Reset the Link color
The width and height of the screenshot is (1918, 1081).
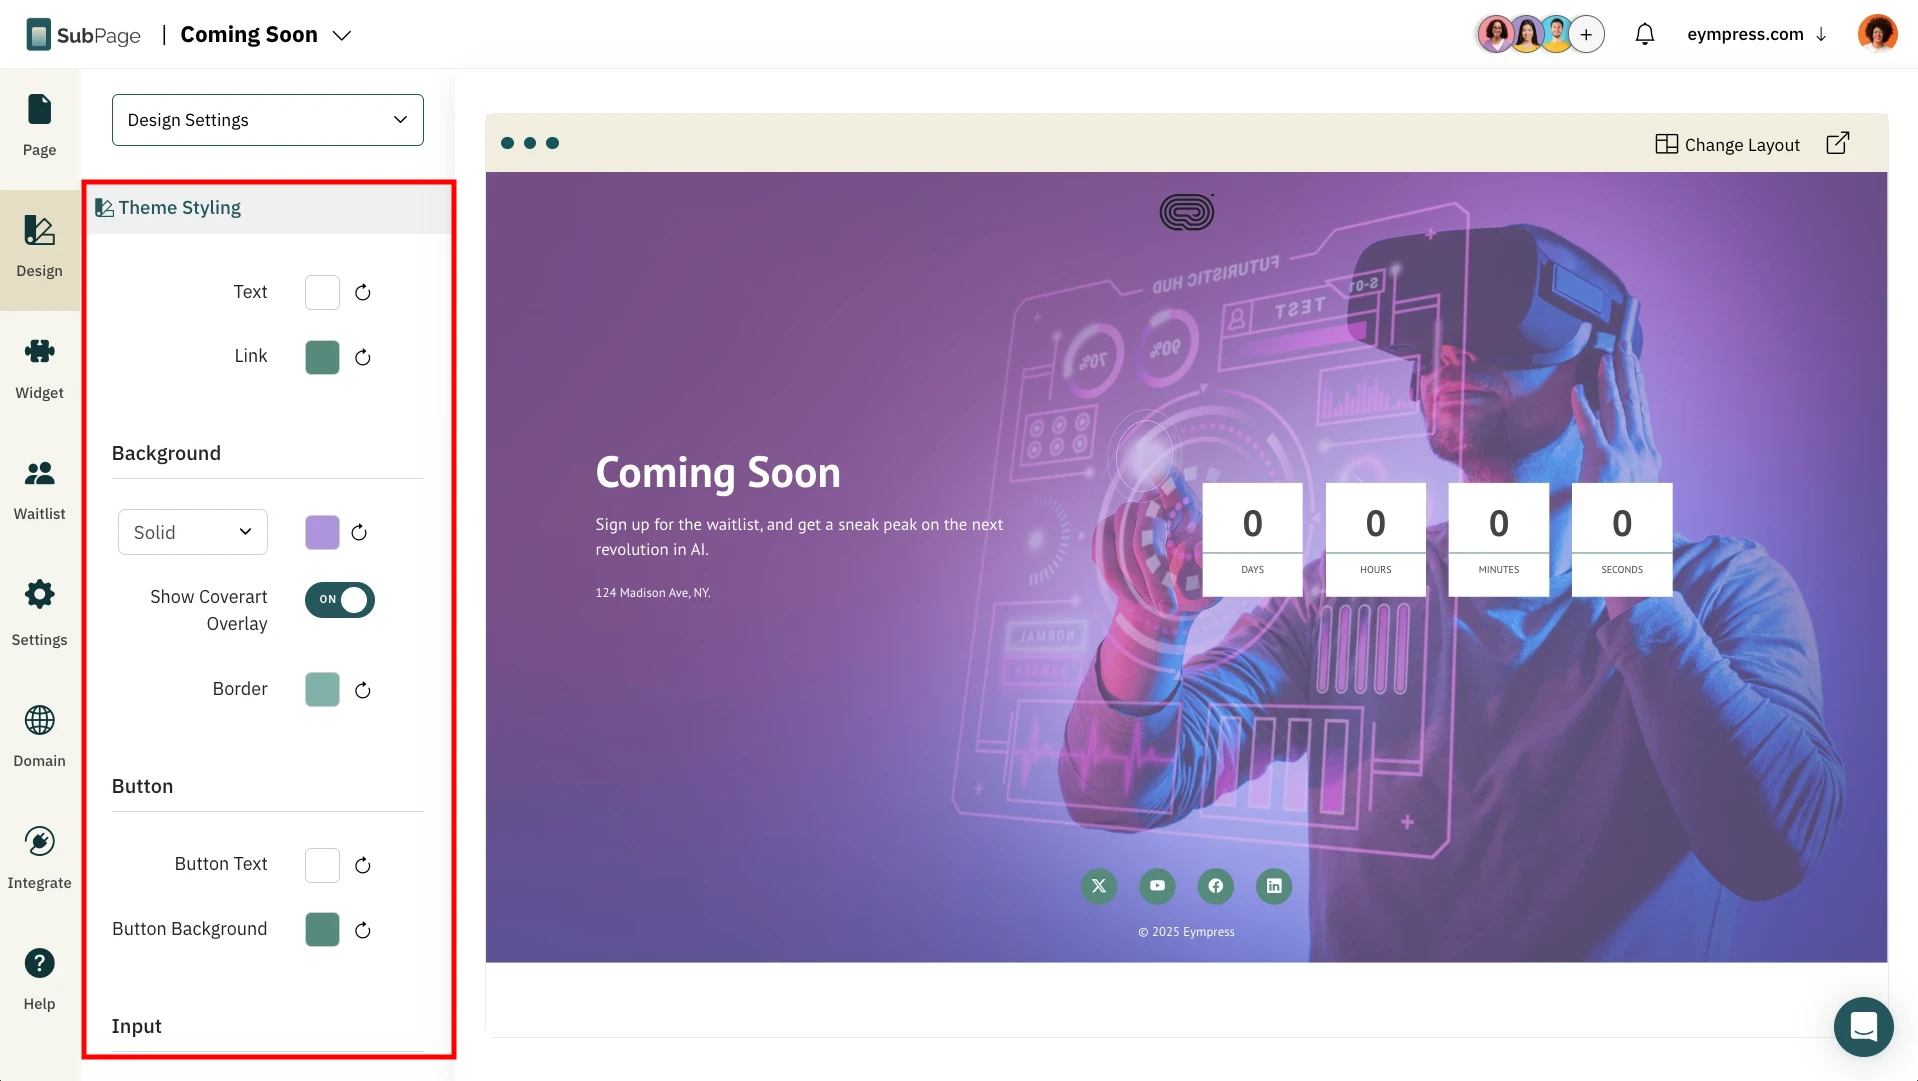click(363, 357)
